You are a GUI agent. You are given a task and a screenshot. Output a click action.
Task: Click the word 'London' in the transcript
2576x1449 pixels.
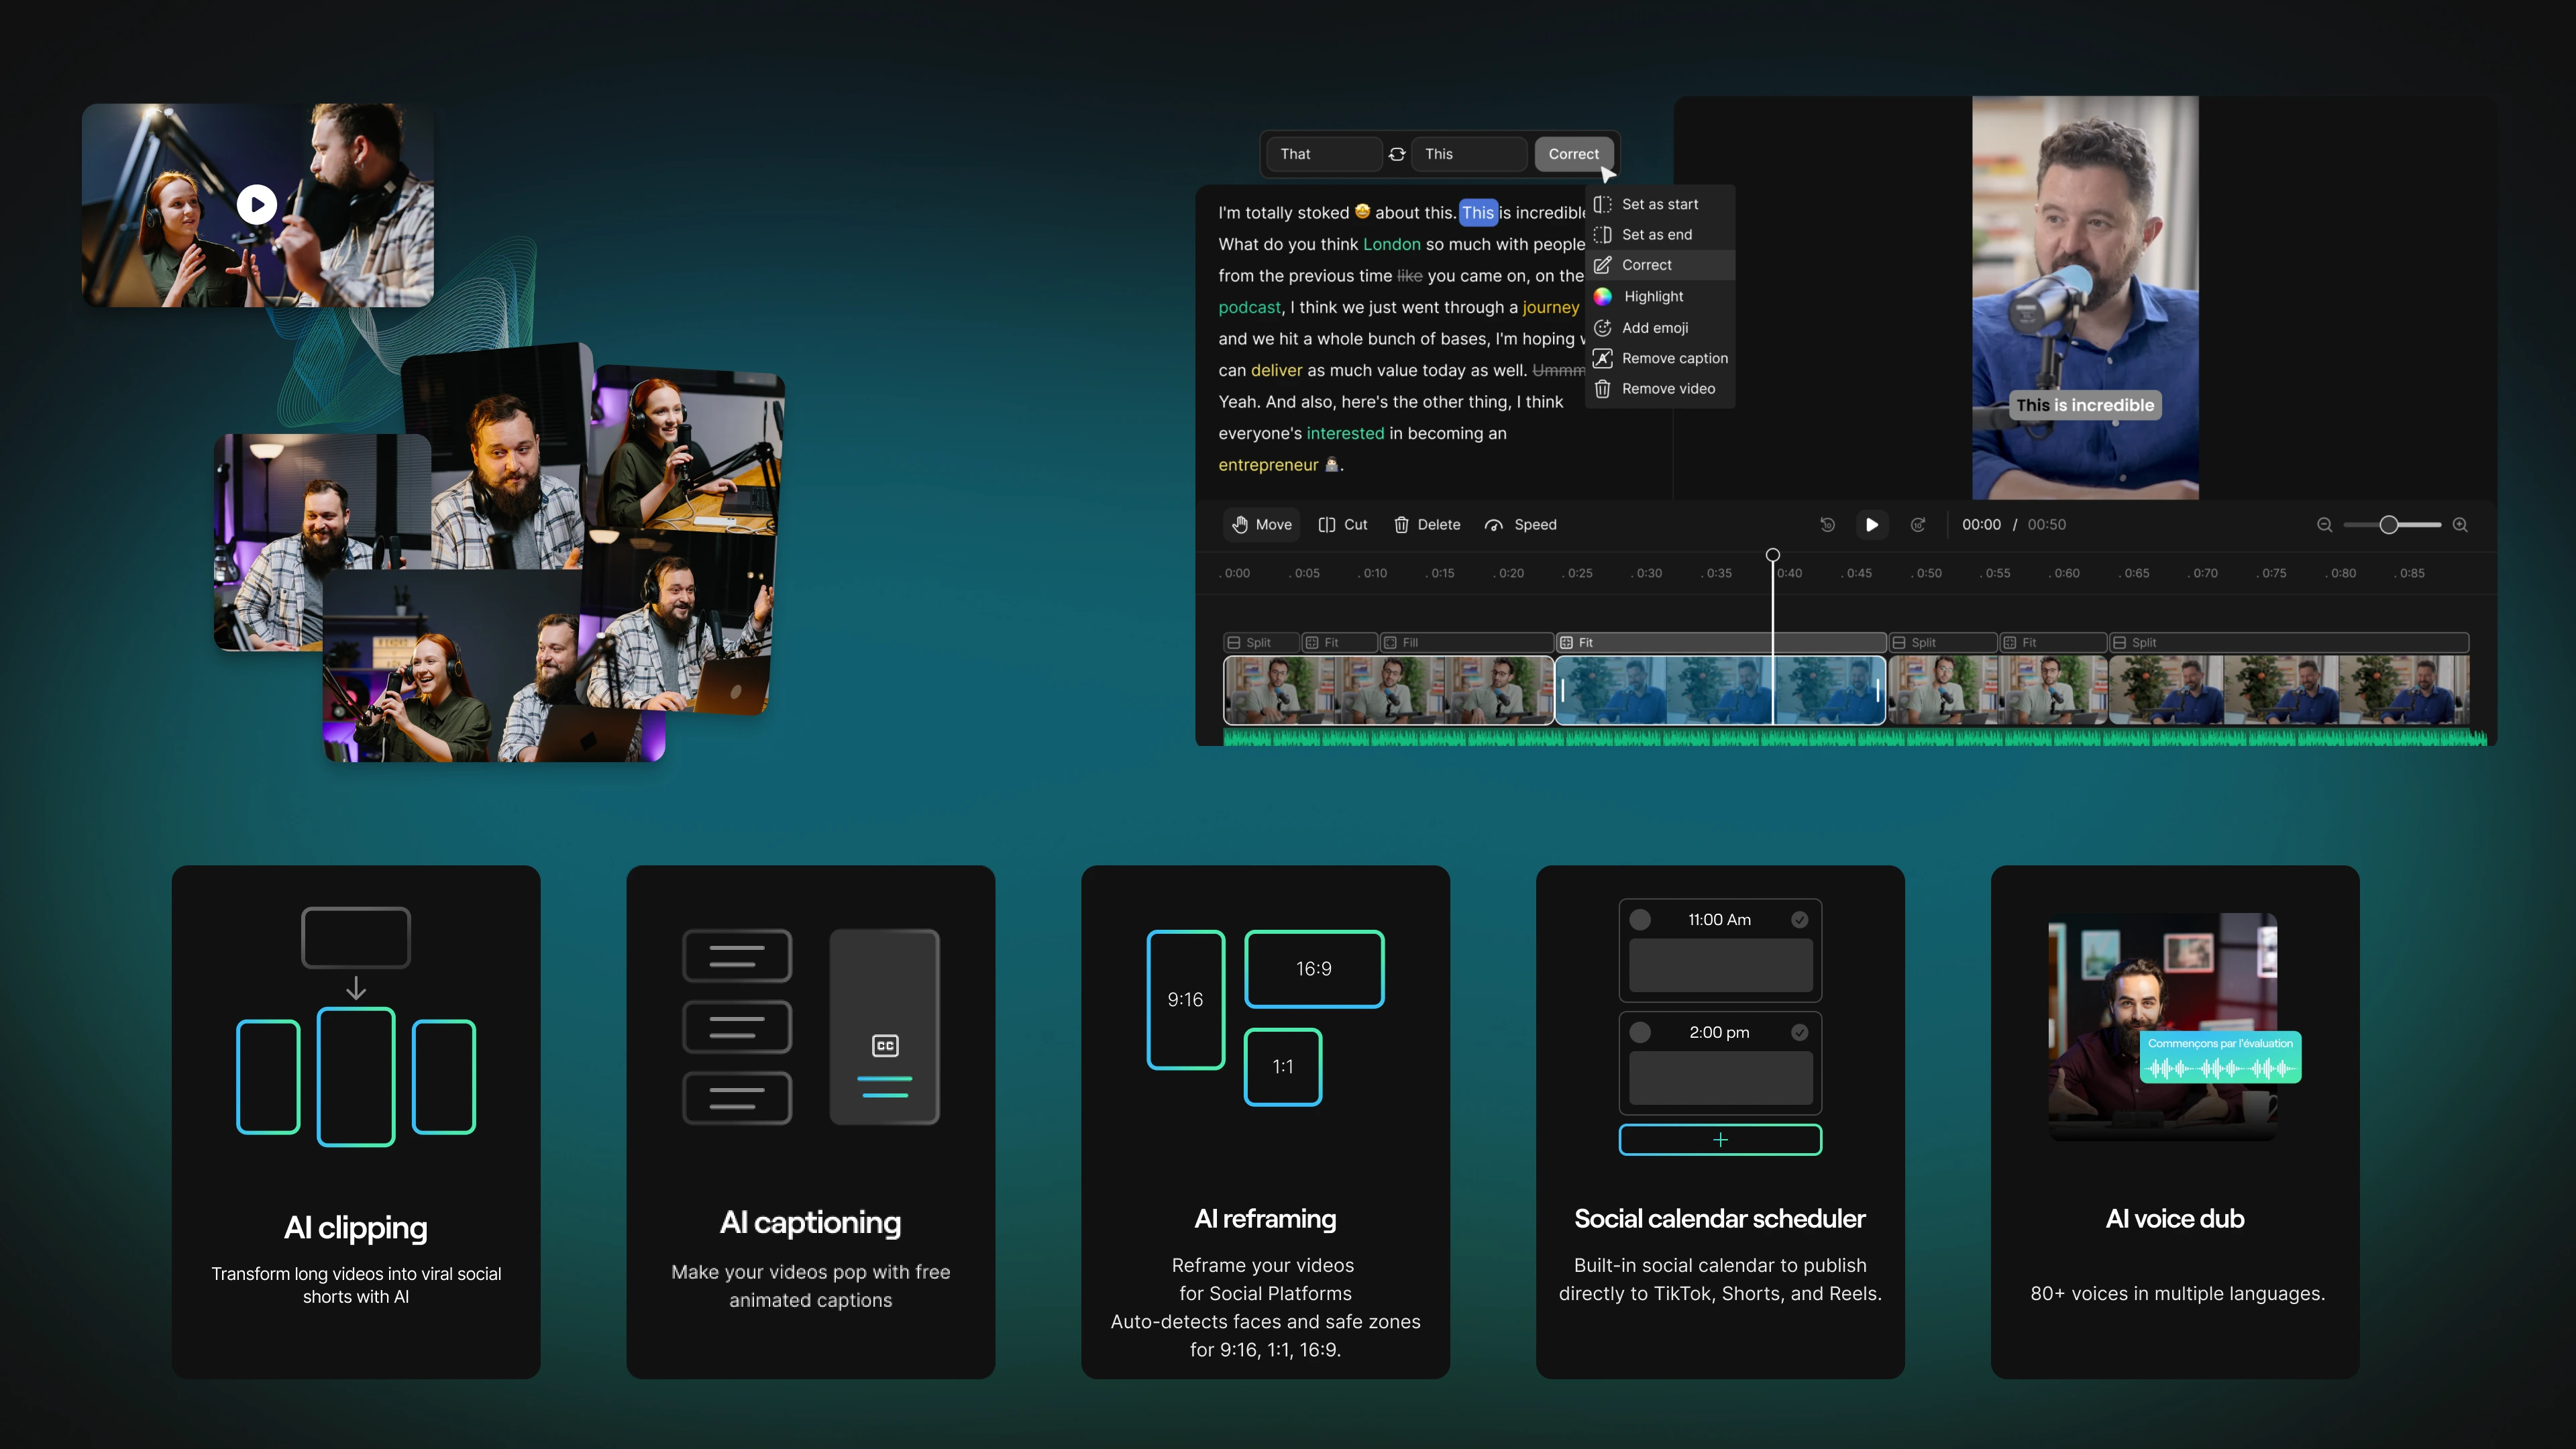pyautogui.click(x=1391, y=244)
